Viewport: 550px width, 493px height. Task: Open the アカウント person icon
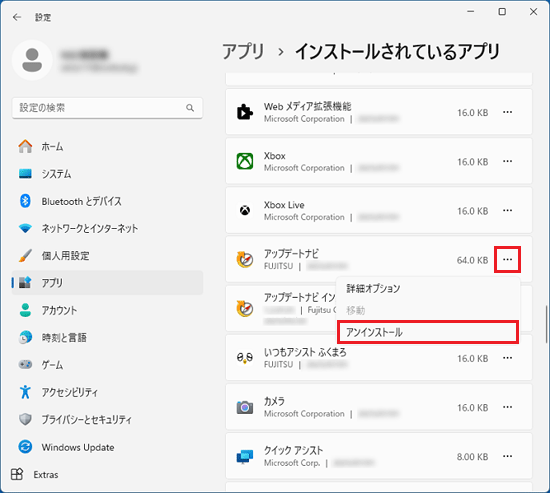[25, 310]
